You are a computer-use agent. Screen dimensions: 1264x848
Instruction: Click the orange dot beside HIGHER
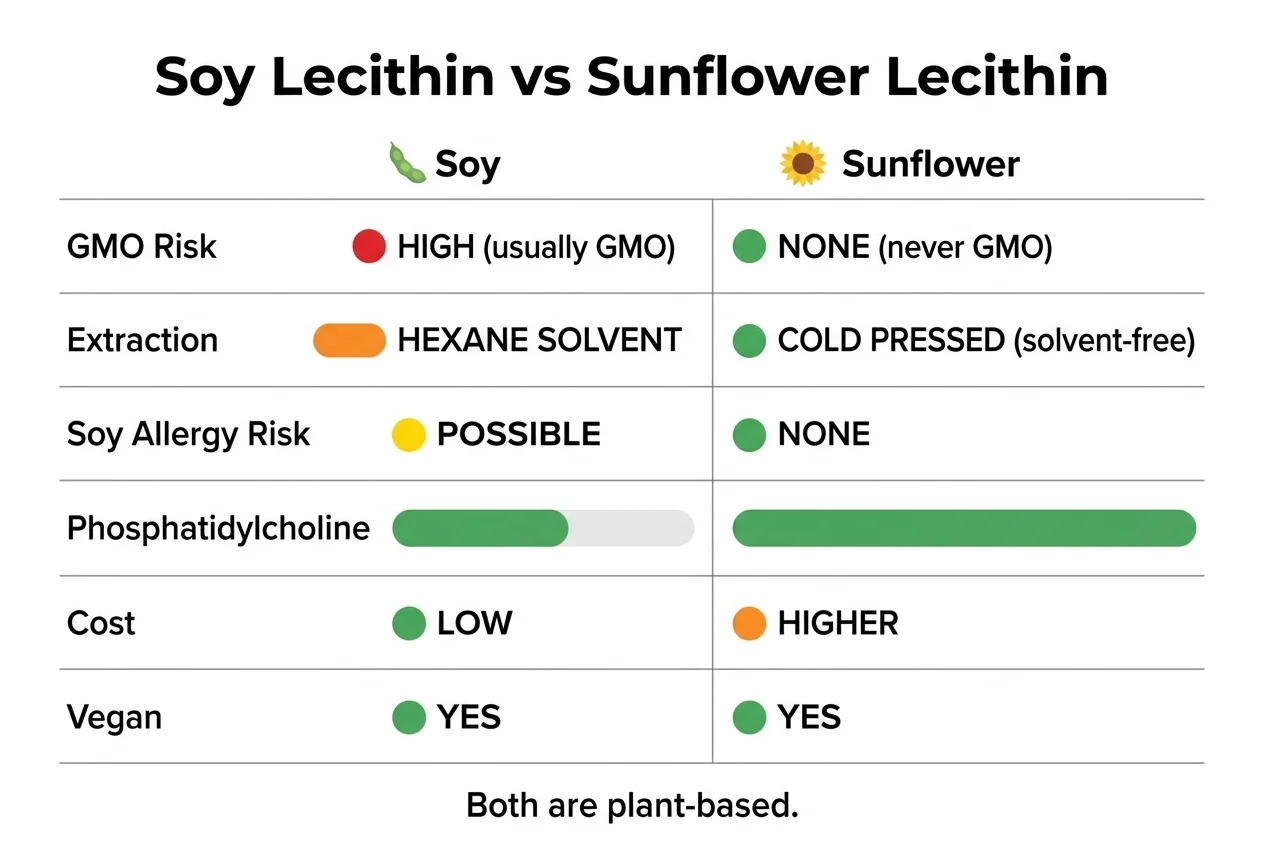click(749, 623)
